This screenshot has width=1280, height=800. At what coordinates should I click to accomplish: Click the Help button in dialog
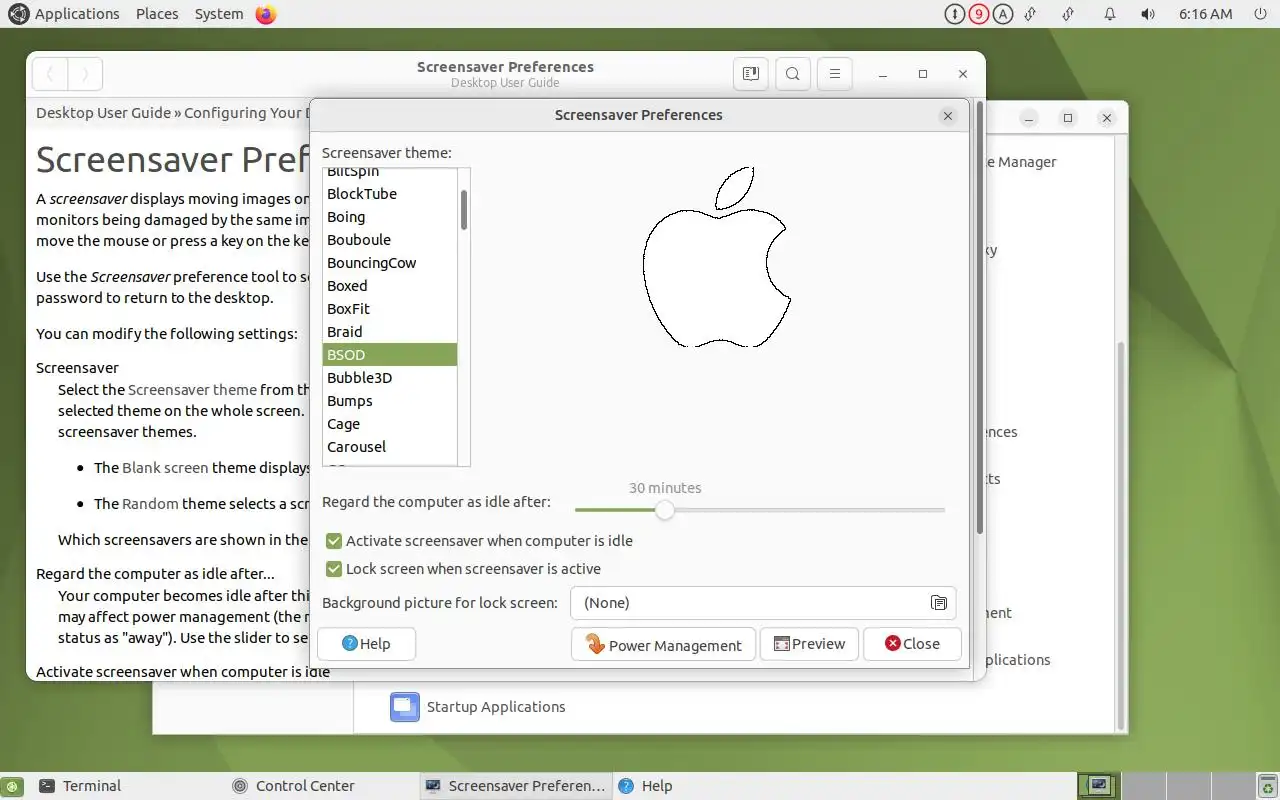point(366,644)
